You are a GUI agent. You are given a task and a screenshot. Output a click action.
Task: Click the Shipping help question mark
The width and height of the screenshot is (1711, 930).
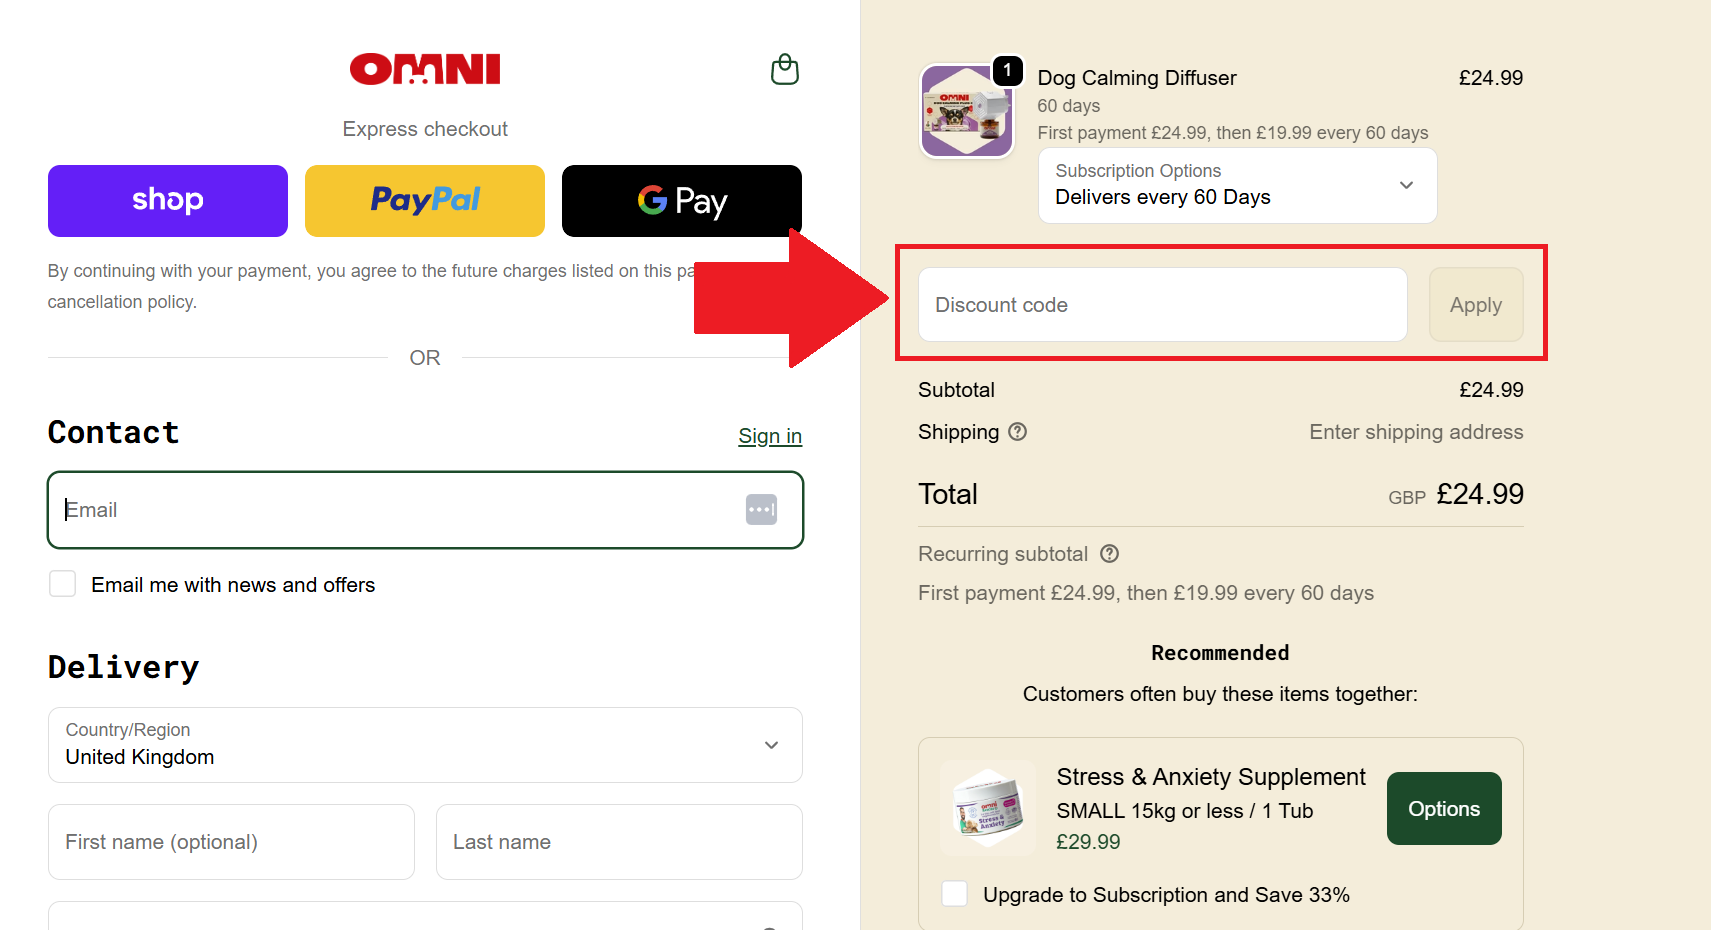click(x=1018, y=431)
